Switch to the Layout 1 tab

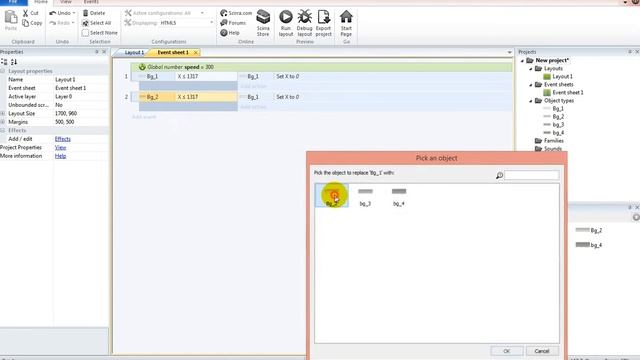(134, 53)
